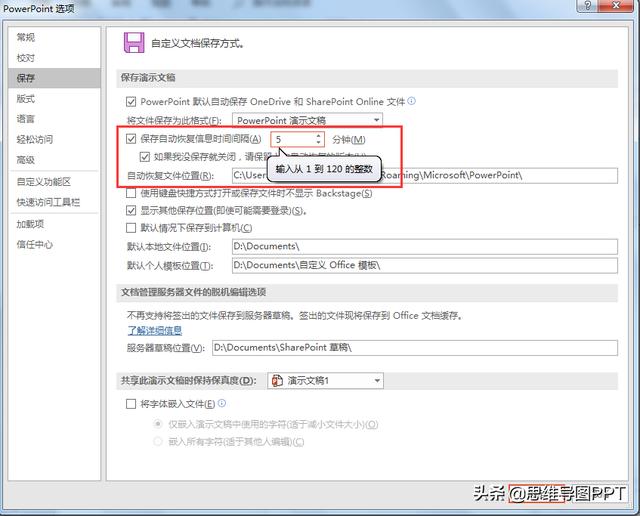Open the 加载项 category
Viewport: 640px width, 516px height.
point(30,224)
